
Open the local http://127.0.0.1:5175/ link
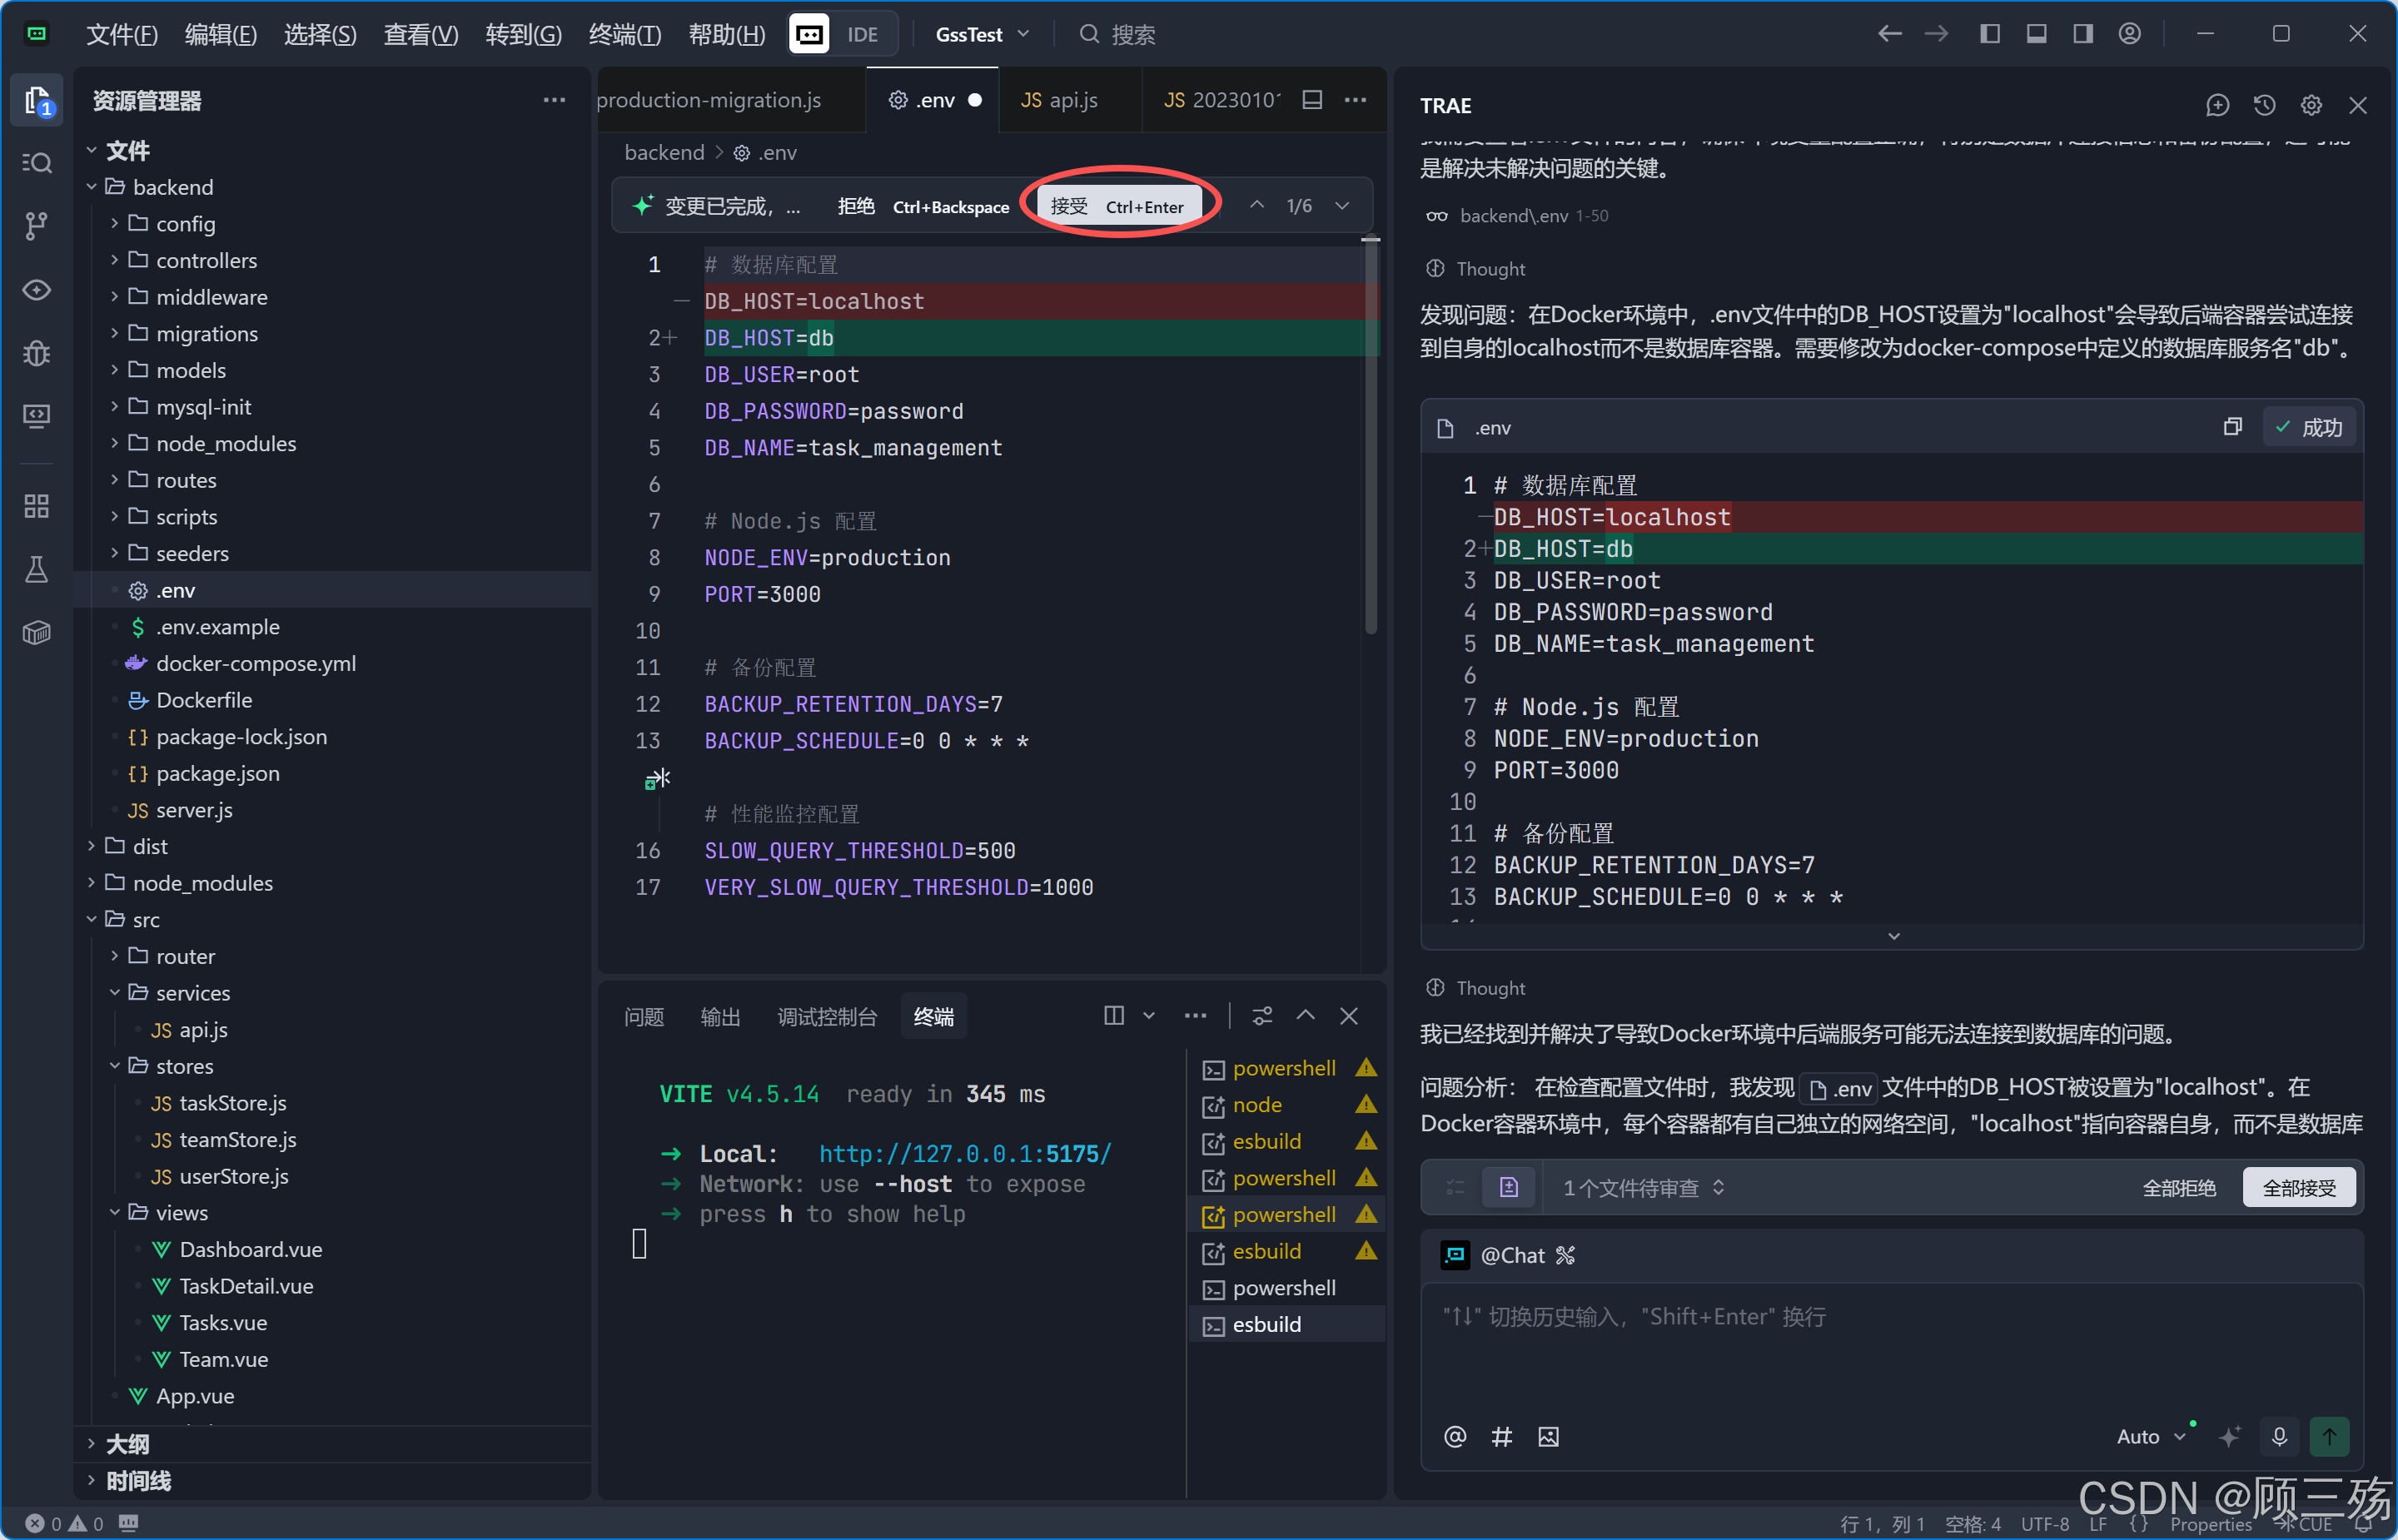964,1153
